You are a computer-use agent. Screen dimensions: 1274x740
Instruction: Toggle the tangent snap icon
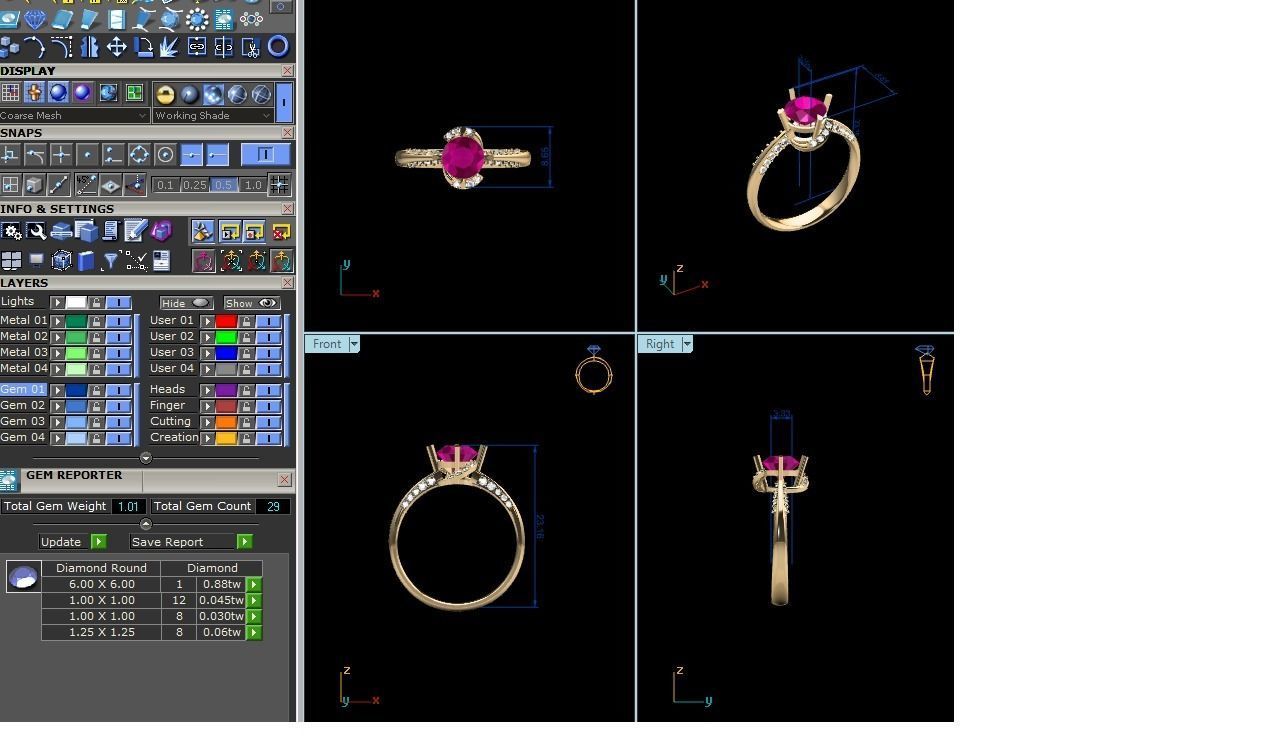35,154
